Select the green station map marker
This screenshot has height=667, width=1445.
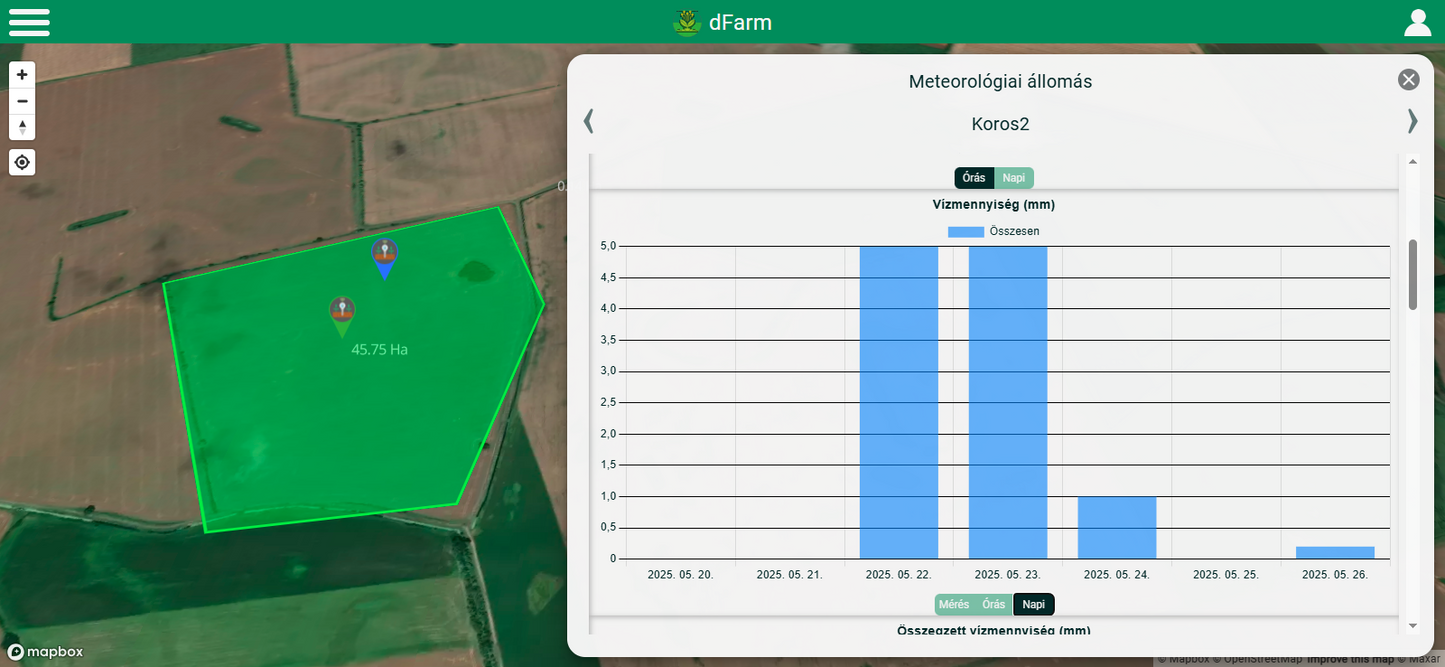click(x=342, y=314)
